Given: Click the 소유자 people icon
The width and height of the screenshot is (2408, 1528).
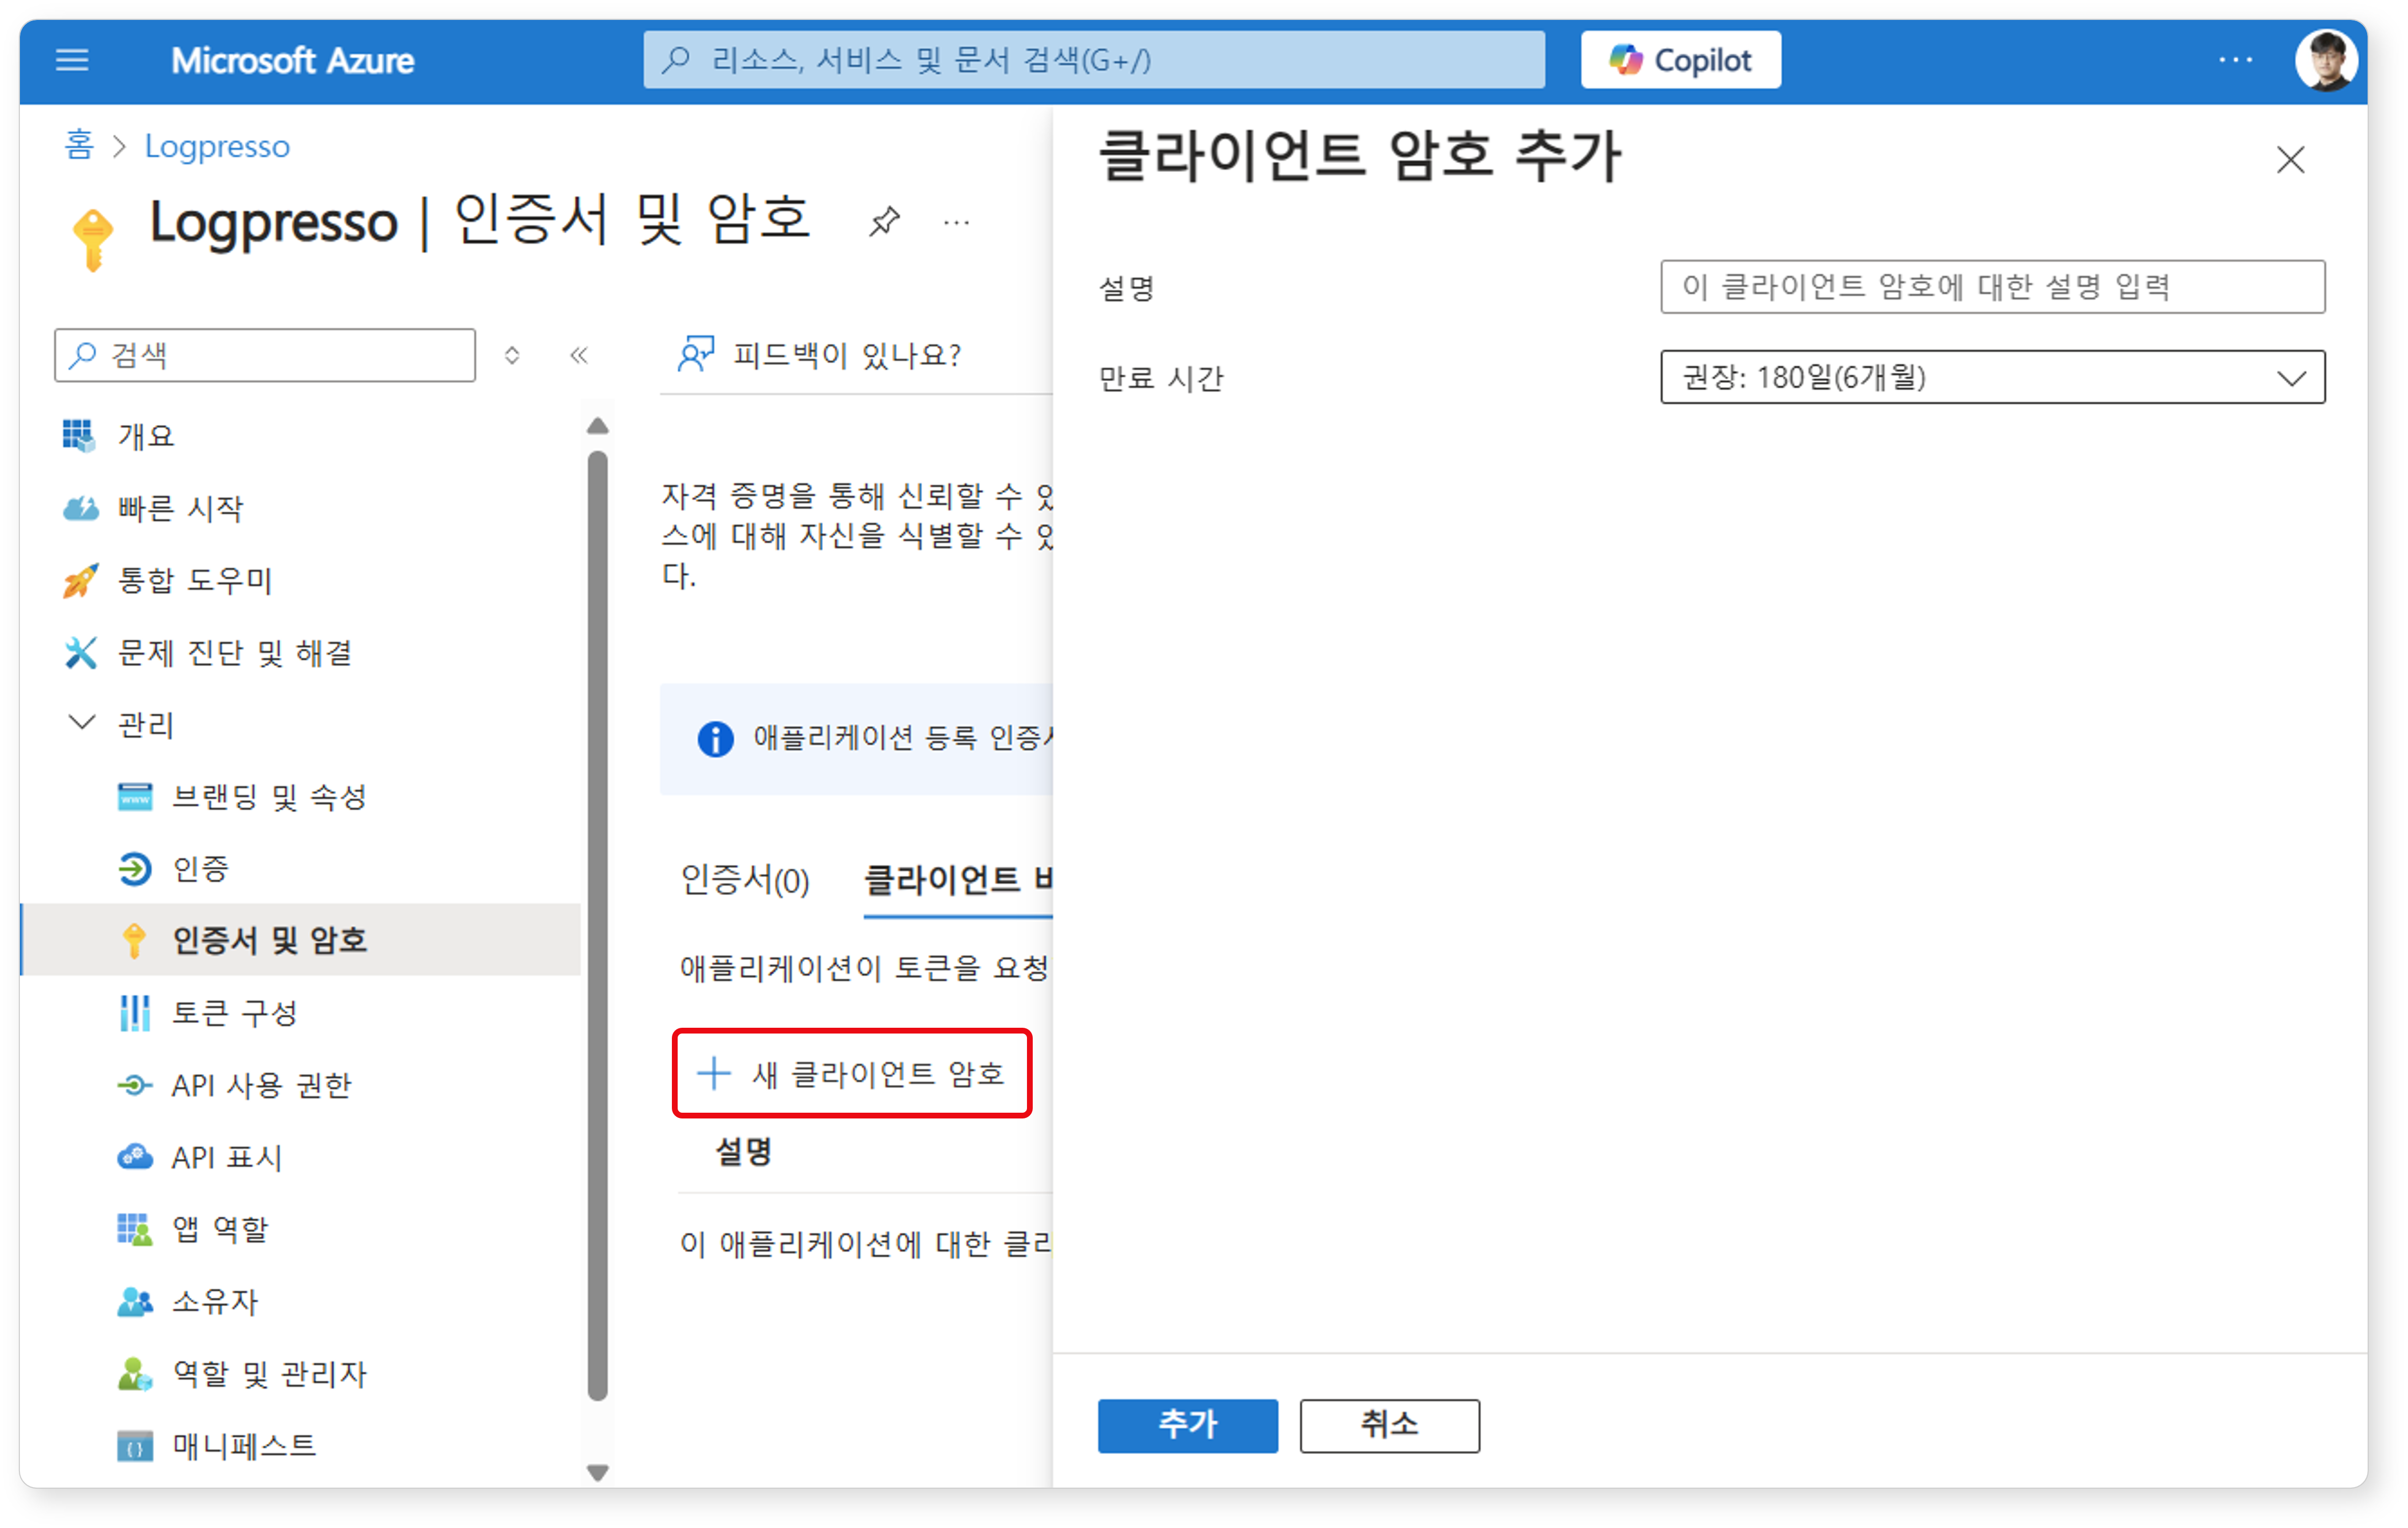Looking at the screenshot, I should [x=135, y=1301].
